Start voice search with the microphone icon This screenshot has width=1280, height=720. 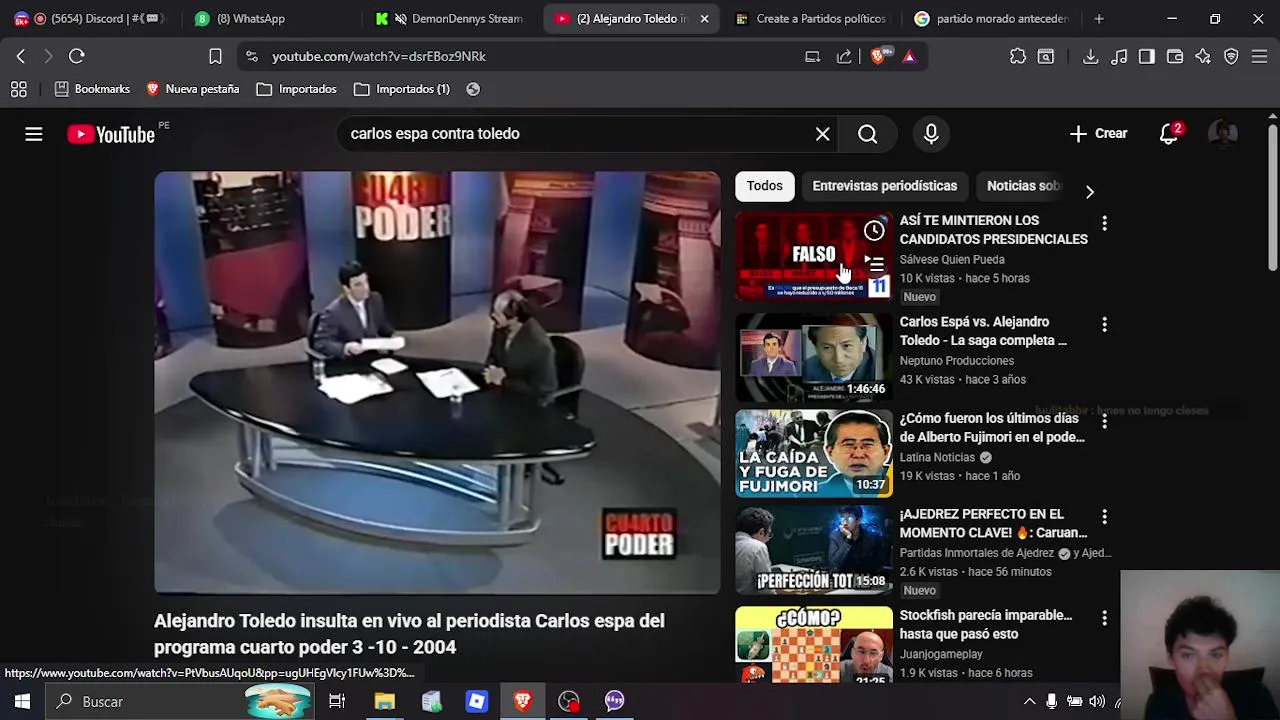pyautogui.click(x=931, y=134)
